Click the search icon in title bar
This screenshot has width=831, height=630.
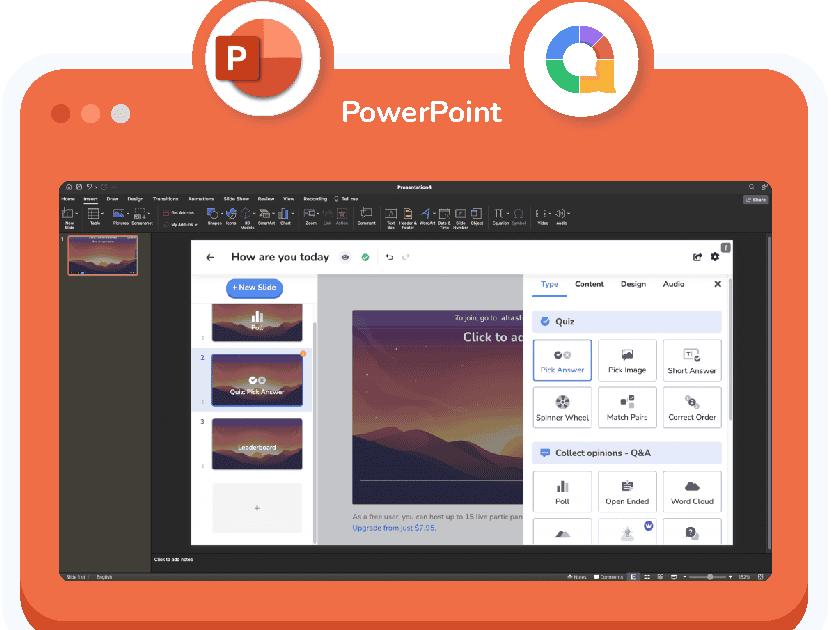point(752,187)
